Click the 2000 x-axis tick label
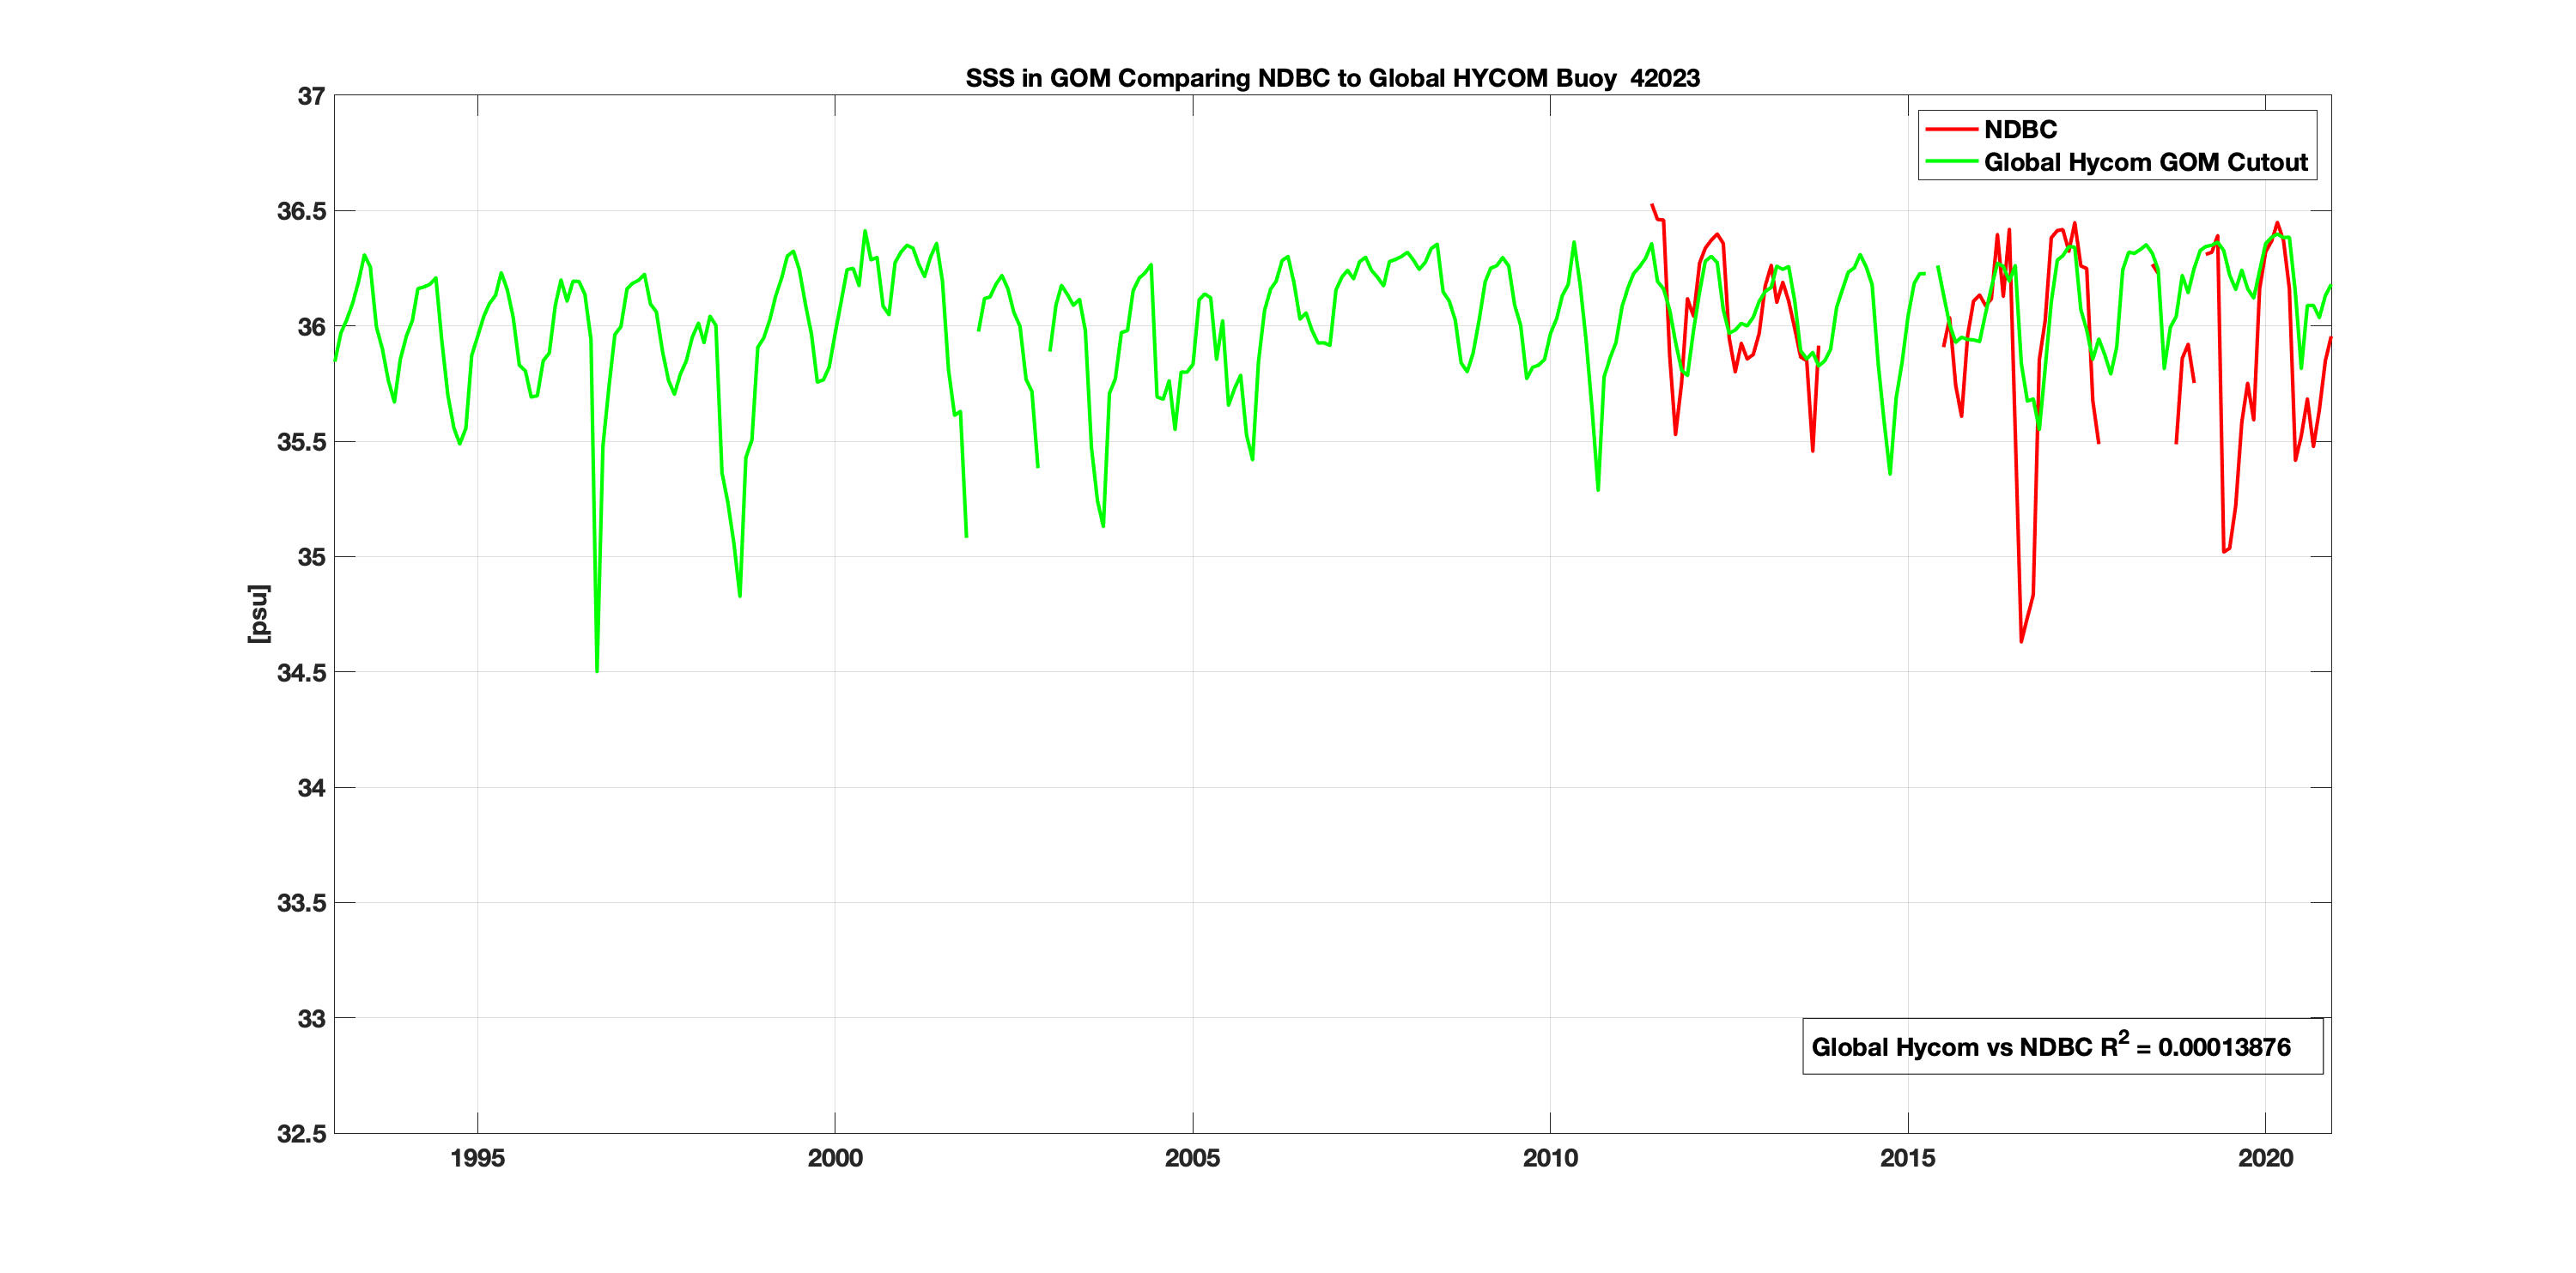The image size is (2576, 1273). pos(835,1158)
